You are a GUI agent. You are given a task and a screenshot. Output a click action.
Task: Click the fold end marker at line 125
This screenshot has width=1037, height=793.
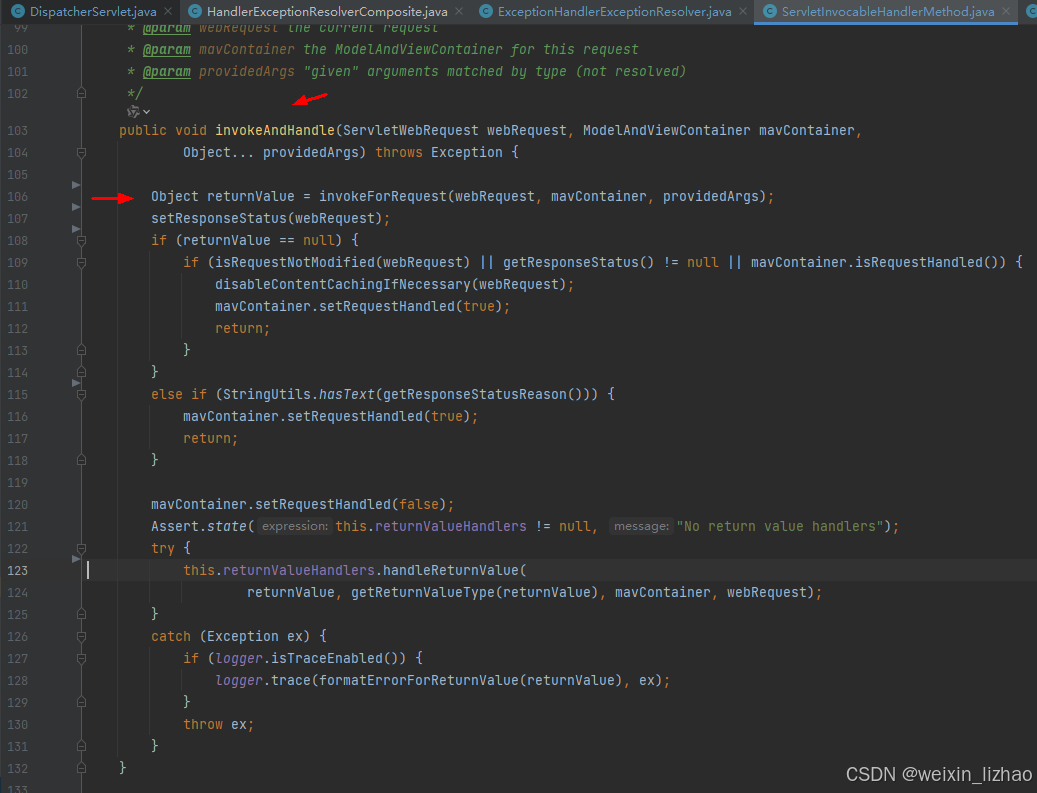point(81,614)
